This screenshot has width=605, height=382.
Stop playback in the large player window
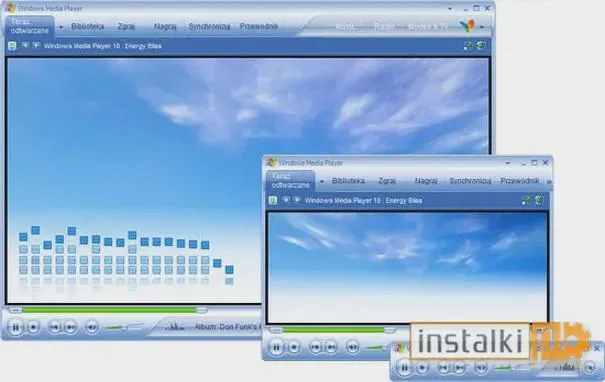[x=34, y=328]
